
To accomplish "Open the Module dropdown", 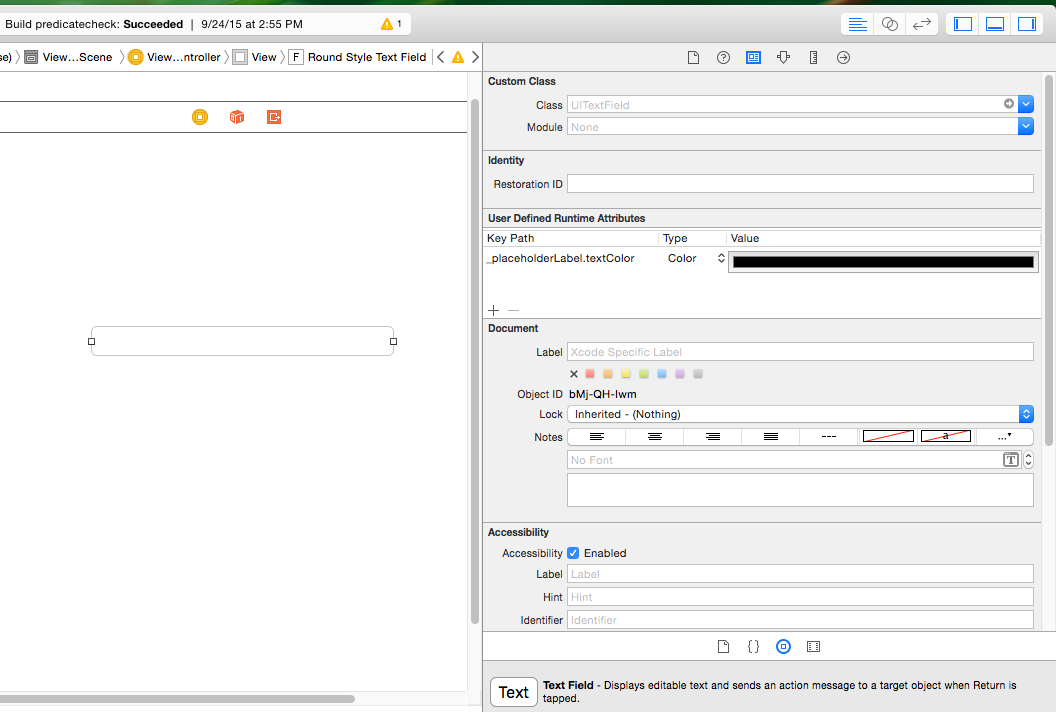I will click(1025, 127).
